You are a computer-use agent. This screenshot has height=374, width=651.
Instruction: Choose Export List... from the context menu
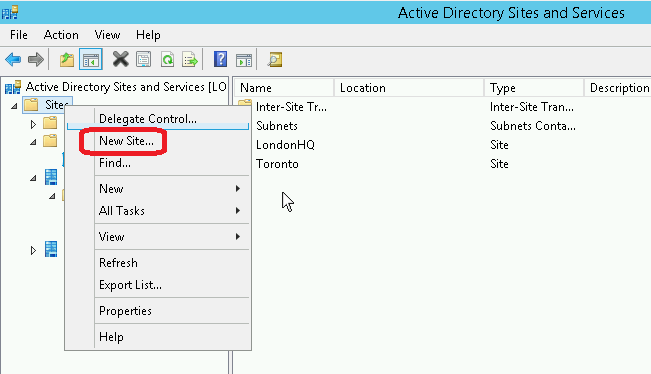pos(158,285)
